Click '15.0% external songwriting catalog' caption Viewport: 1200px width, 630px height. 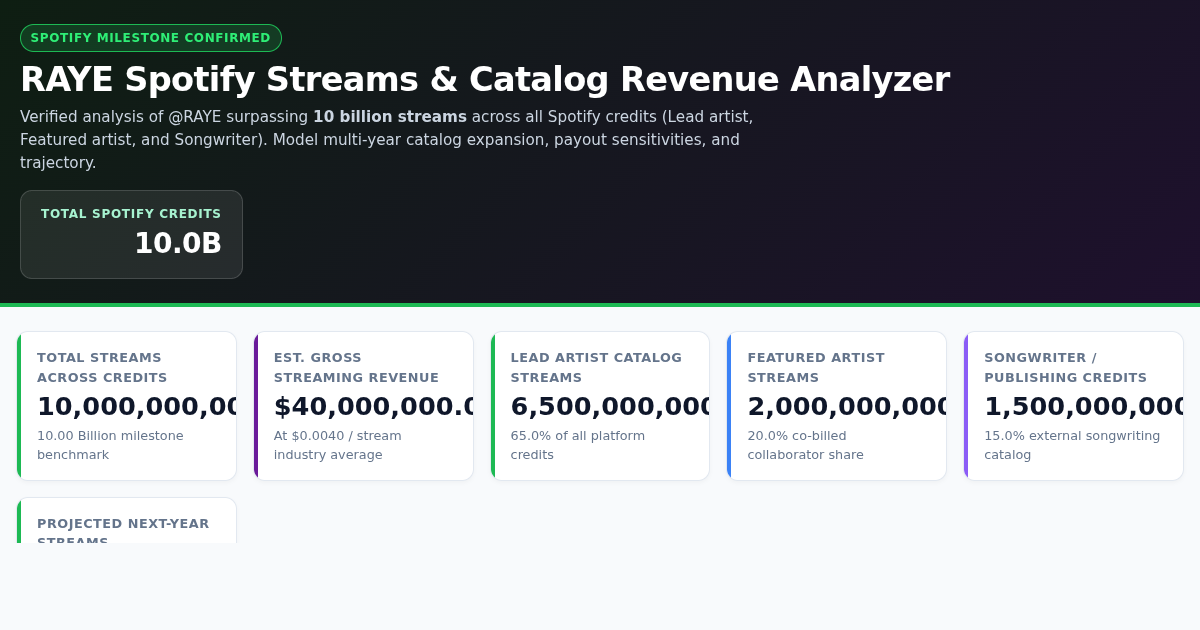click(x=1072, y=445)
